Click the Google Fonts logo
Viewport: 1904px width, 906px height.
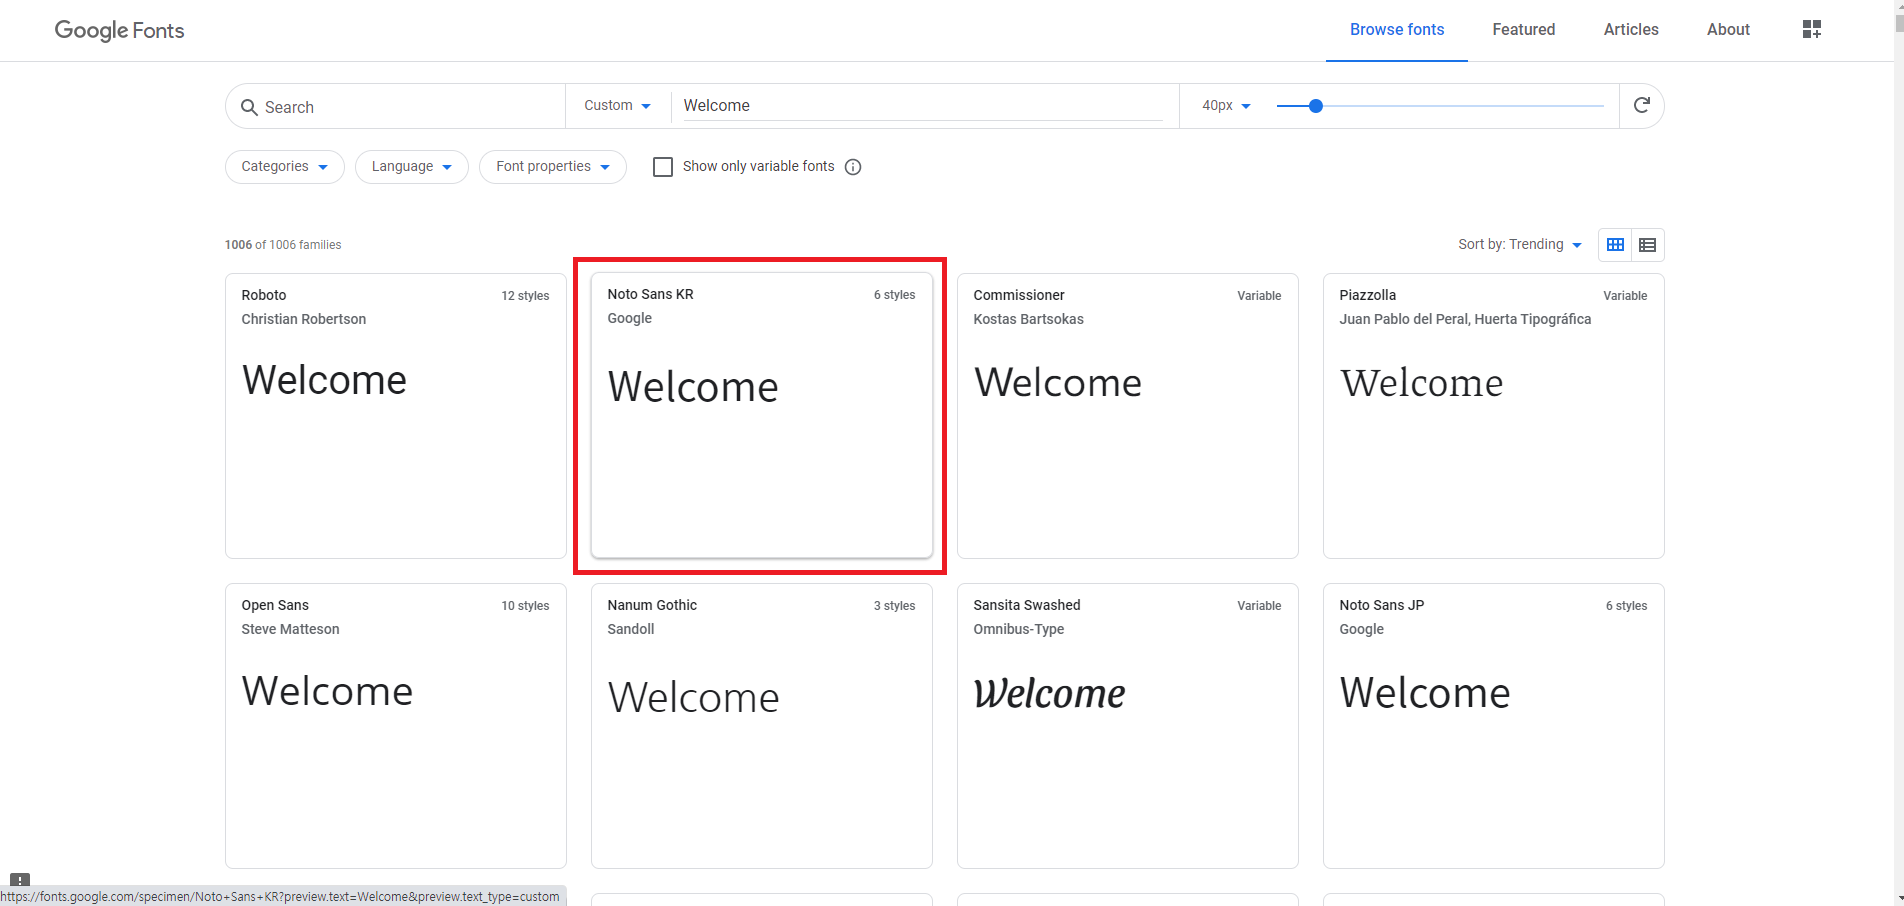(x=119, y=30)
